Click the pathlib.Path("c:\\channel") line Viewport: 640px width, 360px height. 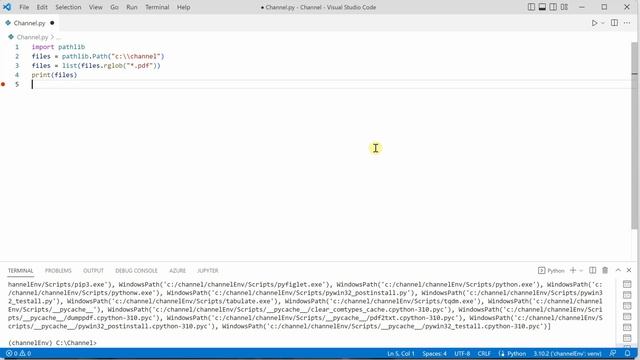[98, 56]
